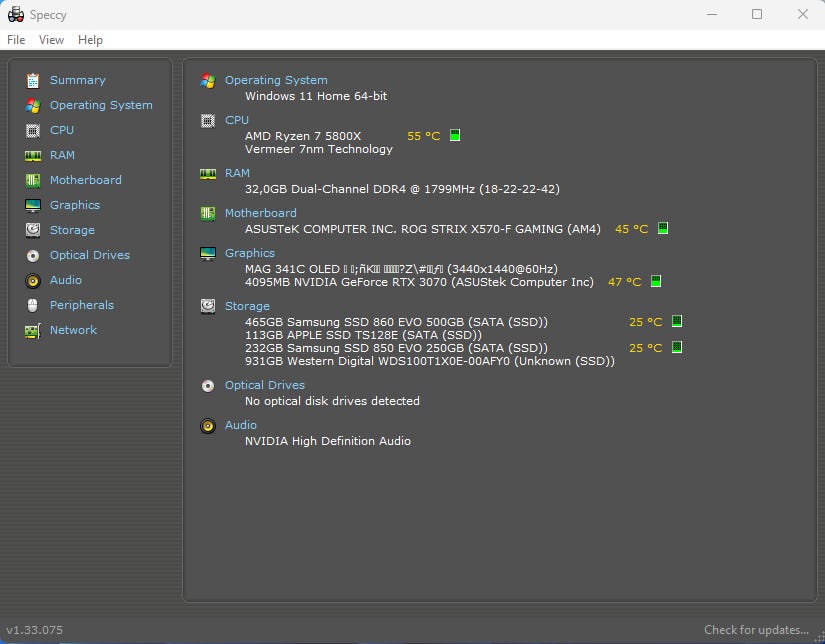The width and height of the screenshot is (825, 644).
Task: Click the board icon beside Motherboard heading in main panel
Action: point(208,214)
